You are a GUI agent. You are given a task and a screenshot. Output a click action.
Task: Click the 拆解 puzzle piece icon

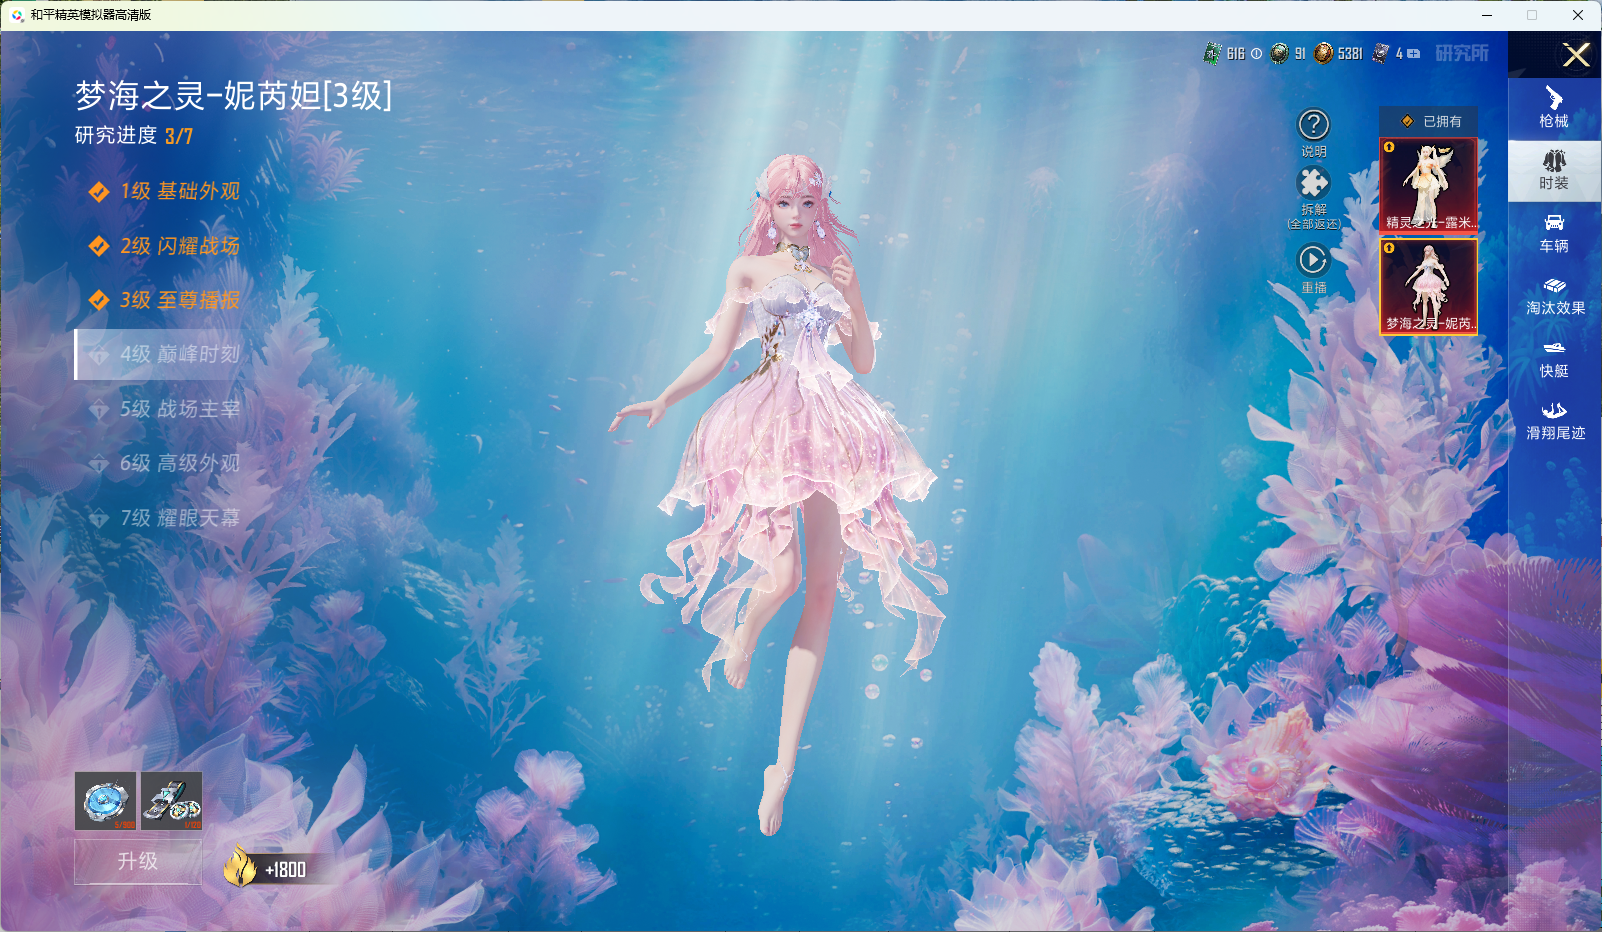[x=1313, y=184]
